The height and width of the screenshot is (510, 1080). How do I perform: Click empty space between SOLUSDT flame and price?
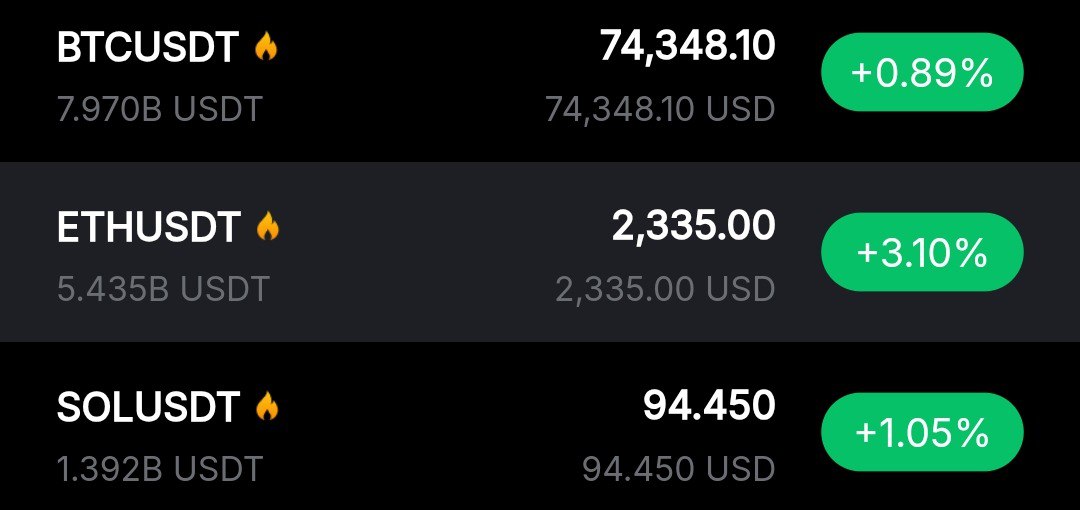pos(450,407)
